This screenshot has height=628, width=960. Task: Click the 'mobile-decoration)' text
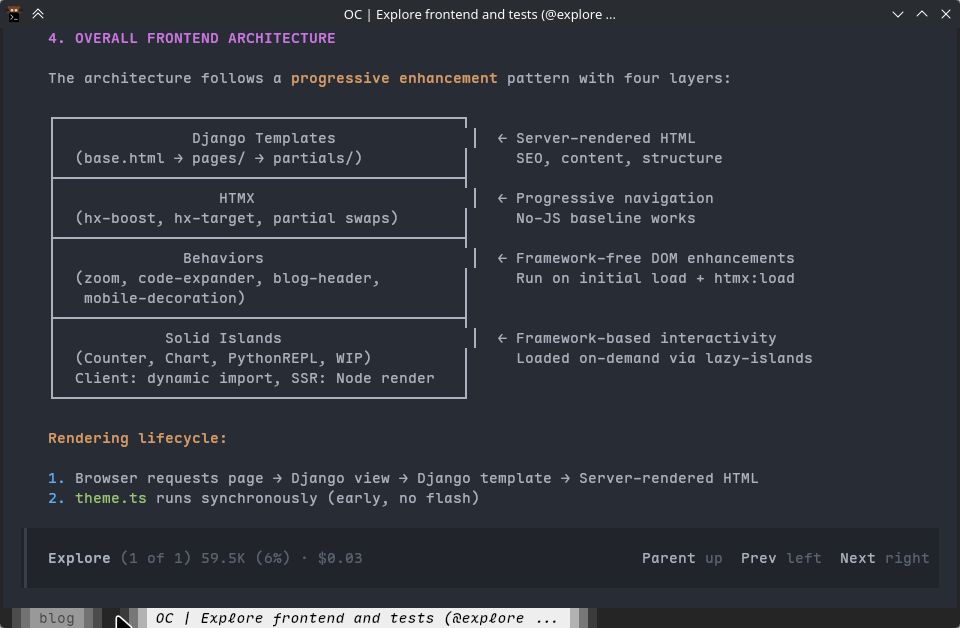tap(164, 298)
